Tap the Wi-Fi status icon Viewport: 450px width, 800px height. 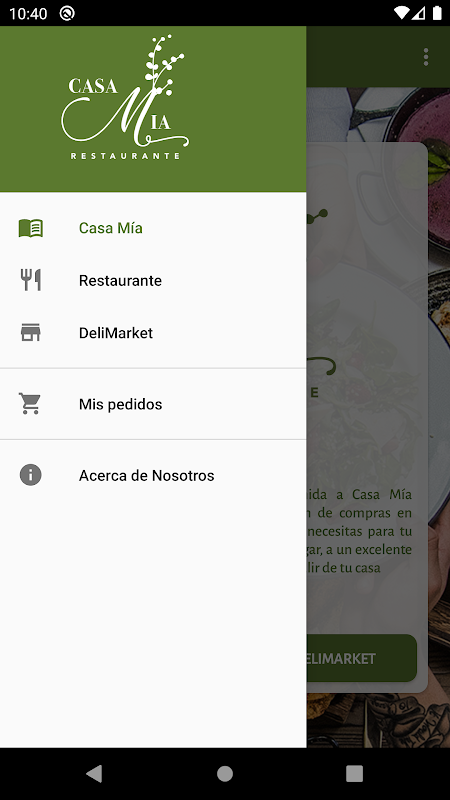click(402, 13)
